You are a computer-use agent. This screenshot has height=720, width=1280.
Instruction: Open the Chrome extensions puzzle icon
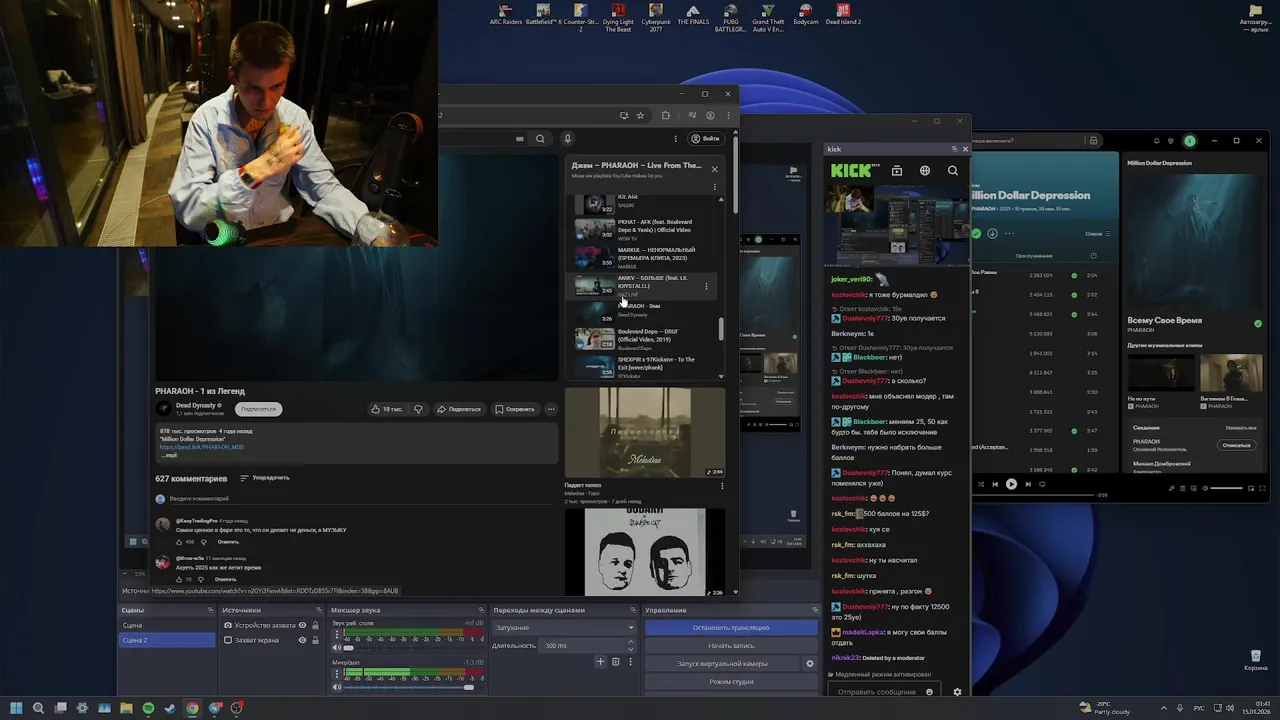(x=665, y=115)
